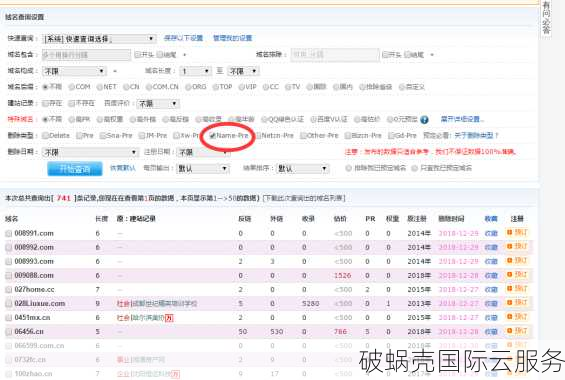Click the 展开详细设置 link
565x380 pixels.
(x=462, y=119)
